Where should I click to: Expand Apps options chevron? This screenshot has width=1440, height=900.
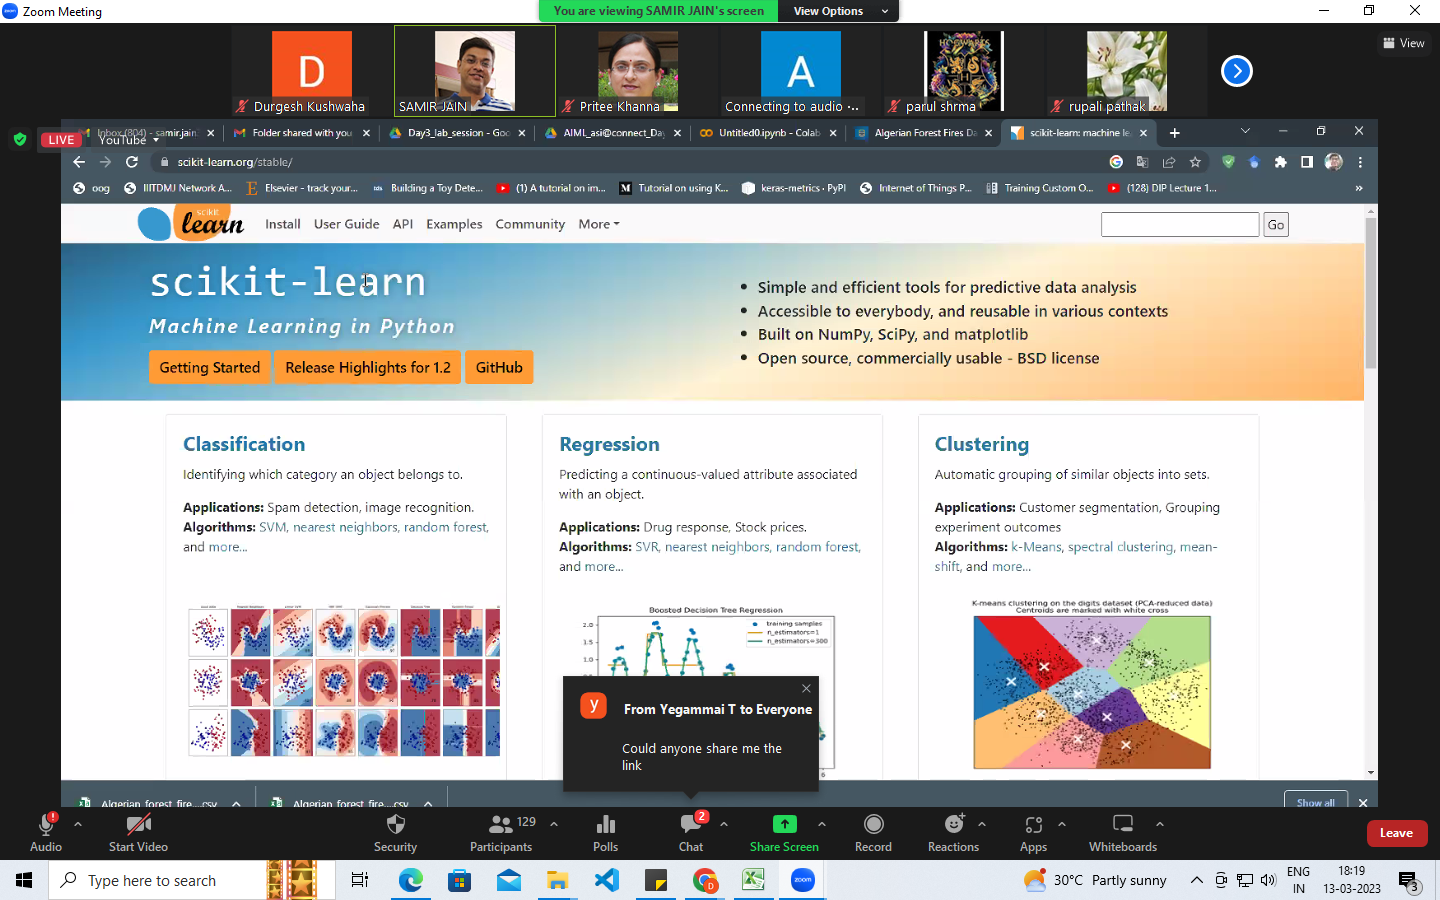pos(1062,825)
